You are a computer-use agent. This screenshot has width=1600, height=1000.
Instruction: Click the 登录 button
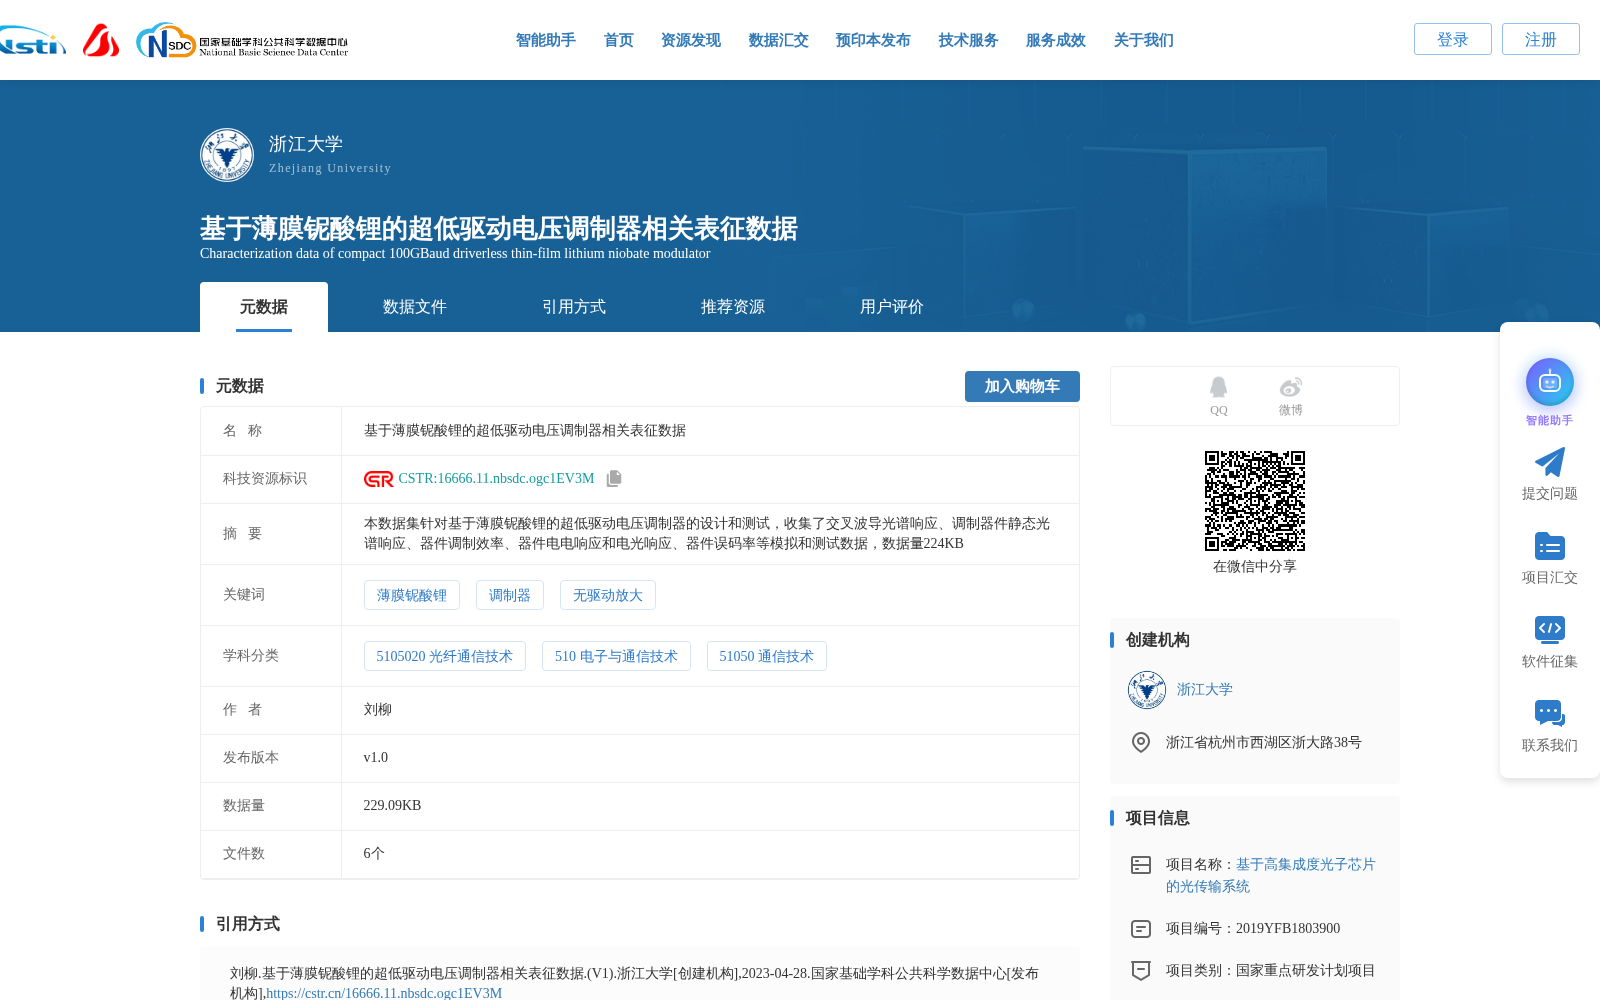[1453, 39]
